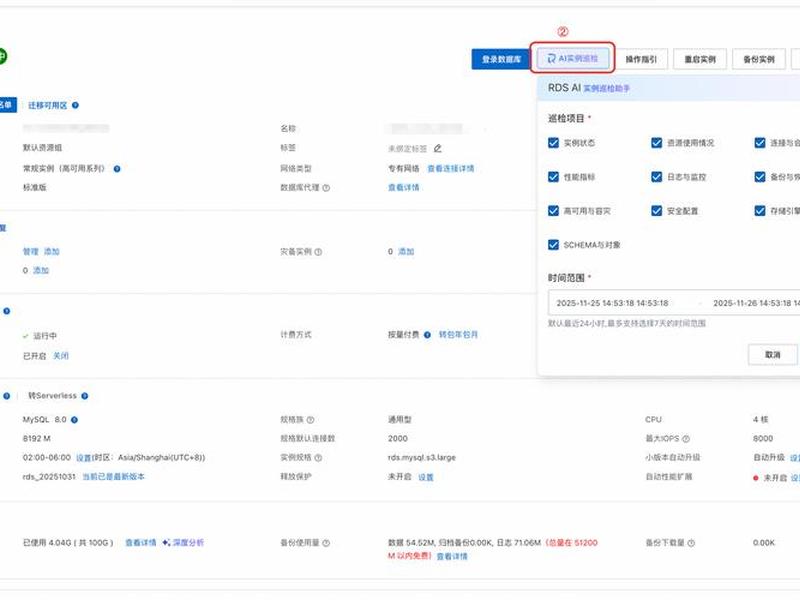Click the 深度分析 sparkle link
800x600 pixels.
click(x=183, y=542)
